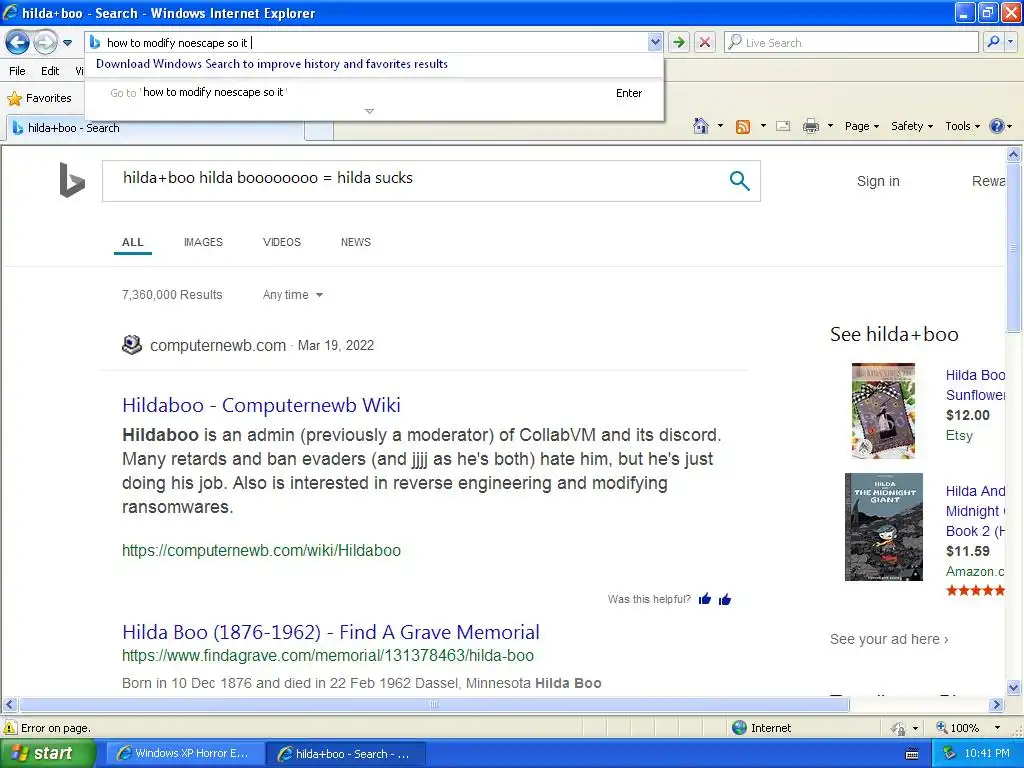1024x768 pixels.
Task: Click See your ad here link
Action: (889, 639)
